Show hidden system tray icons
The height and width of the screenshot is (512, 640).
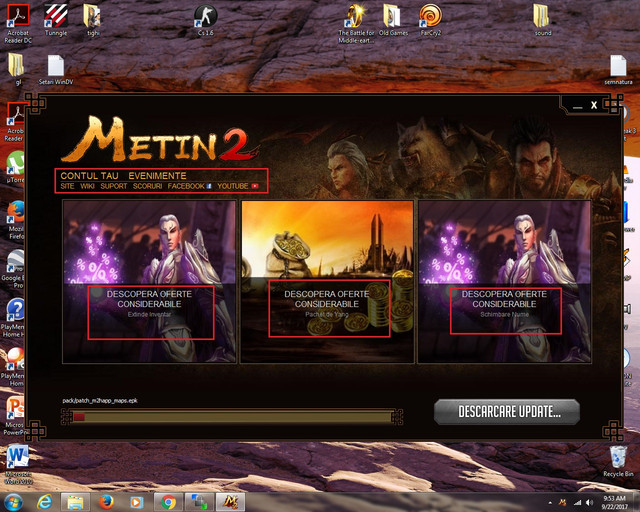[x=550, y=503]
